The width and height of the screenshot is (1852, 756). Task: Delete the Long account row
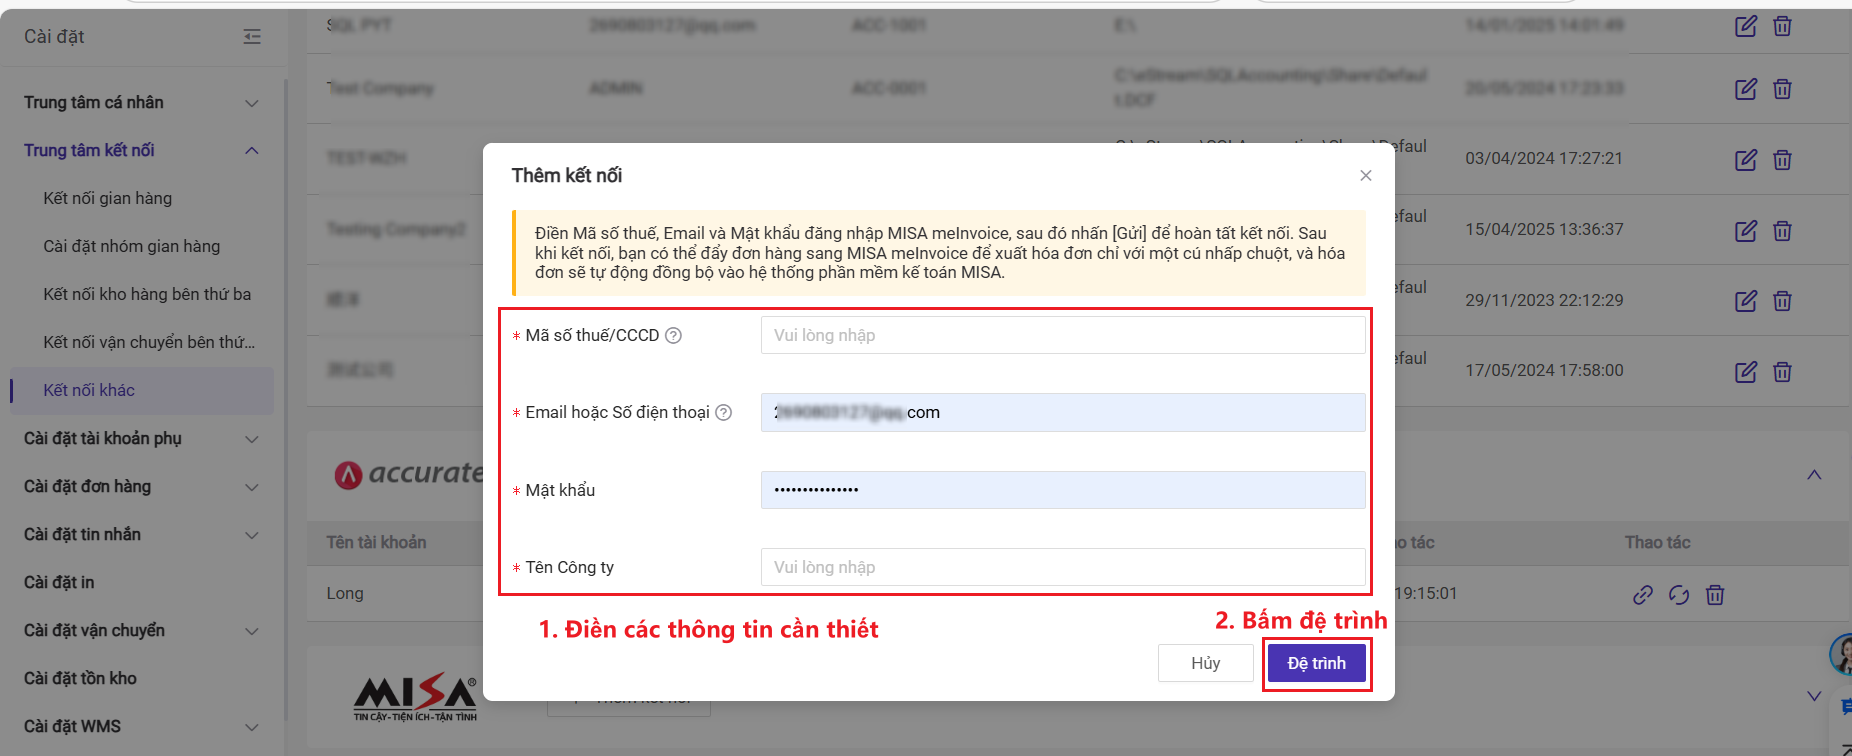pos(1715,595)
